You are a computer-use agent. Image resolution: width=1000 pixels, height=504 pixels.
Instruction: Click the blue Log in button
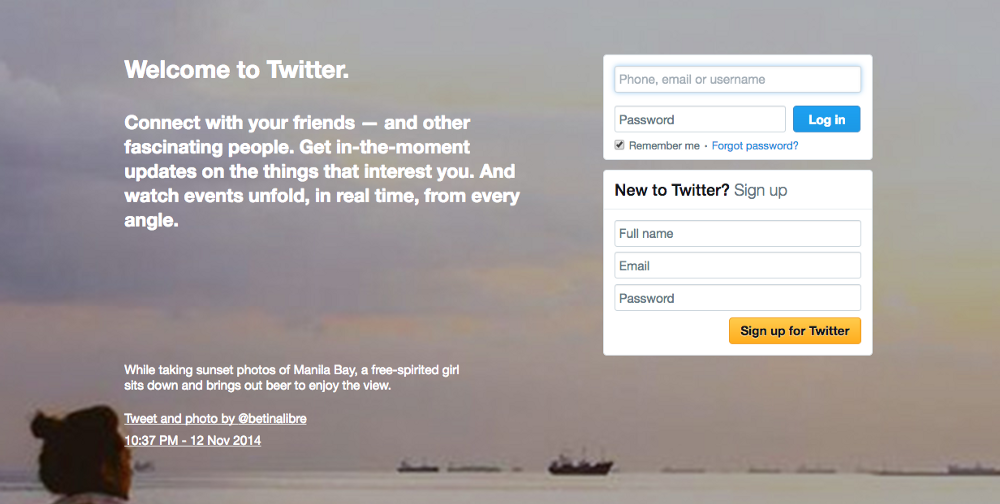click(x=827, y=119)
